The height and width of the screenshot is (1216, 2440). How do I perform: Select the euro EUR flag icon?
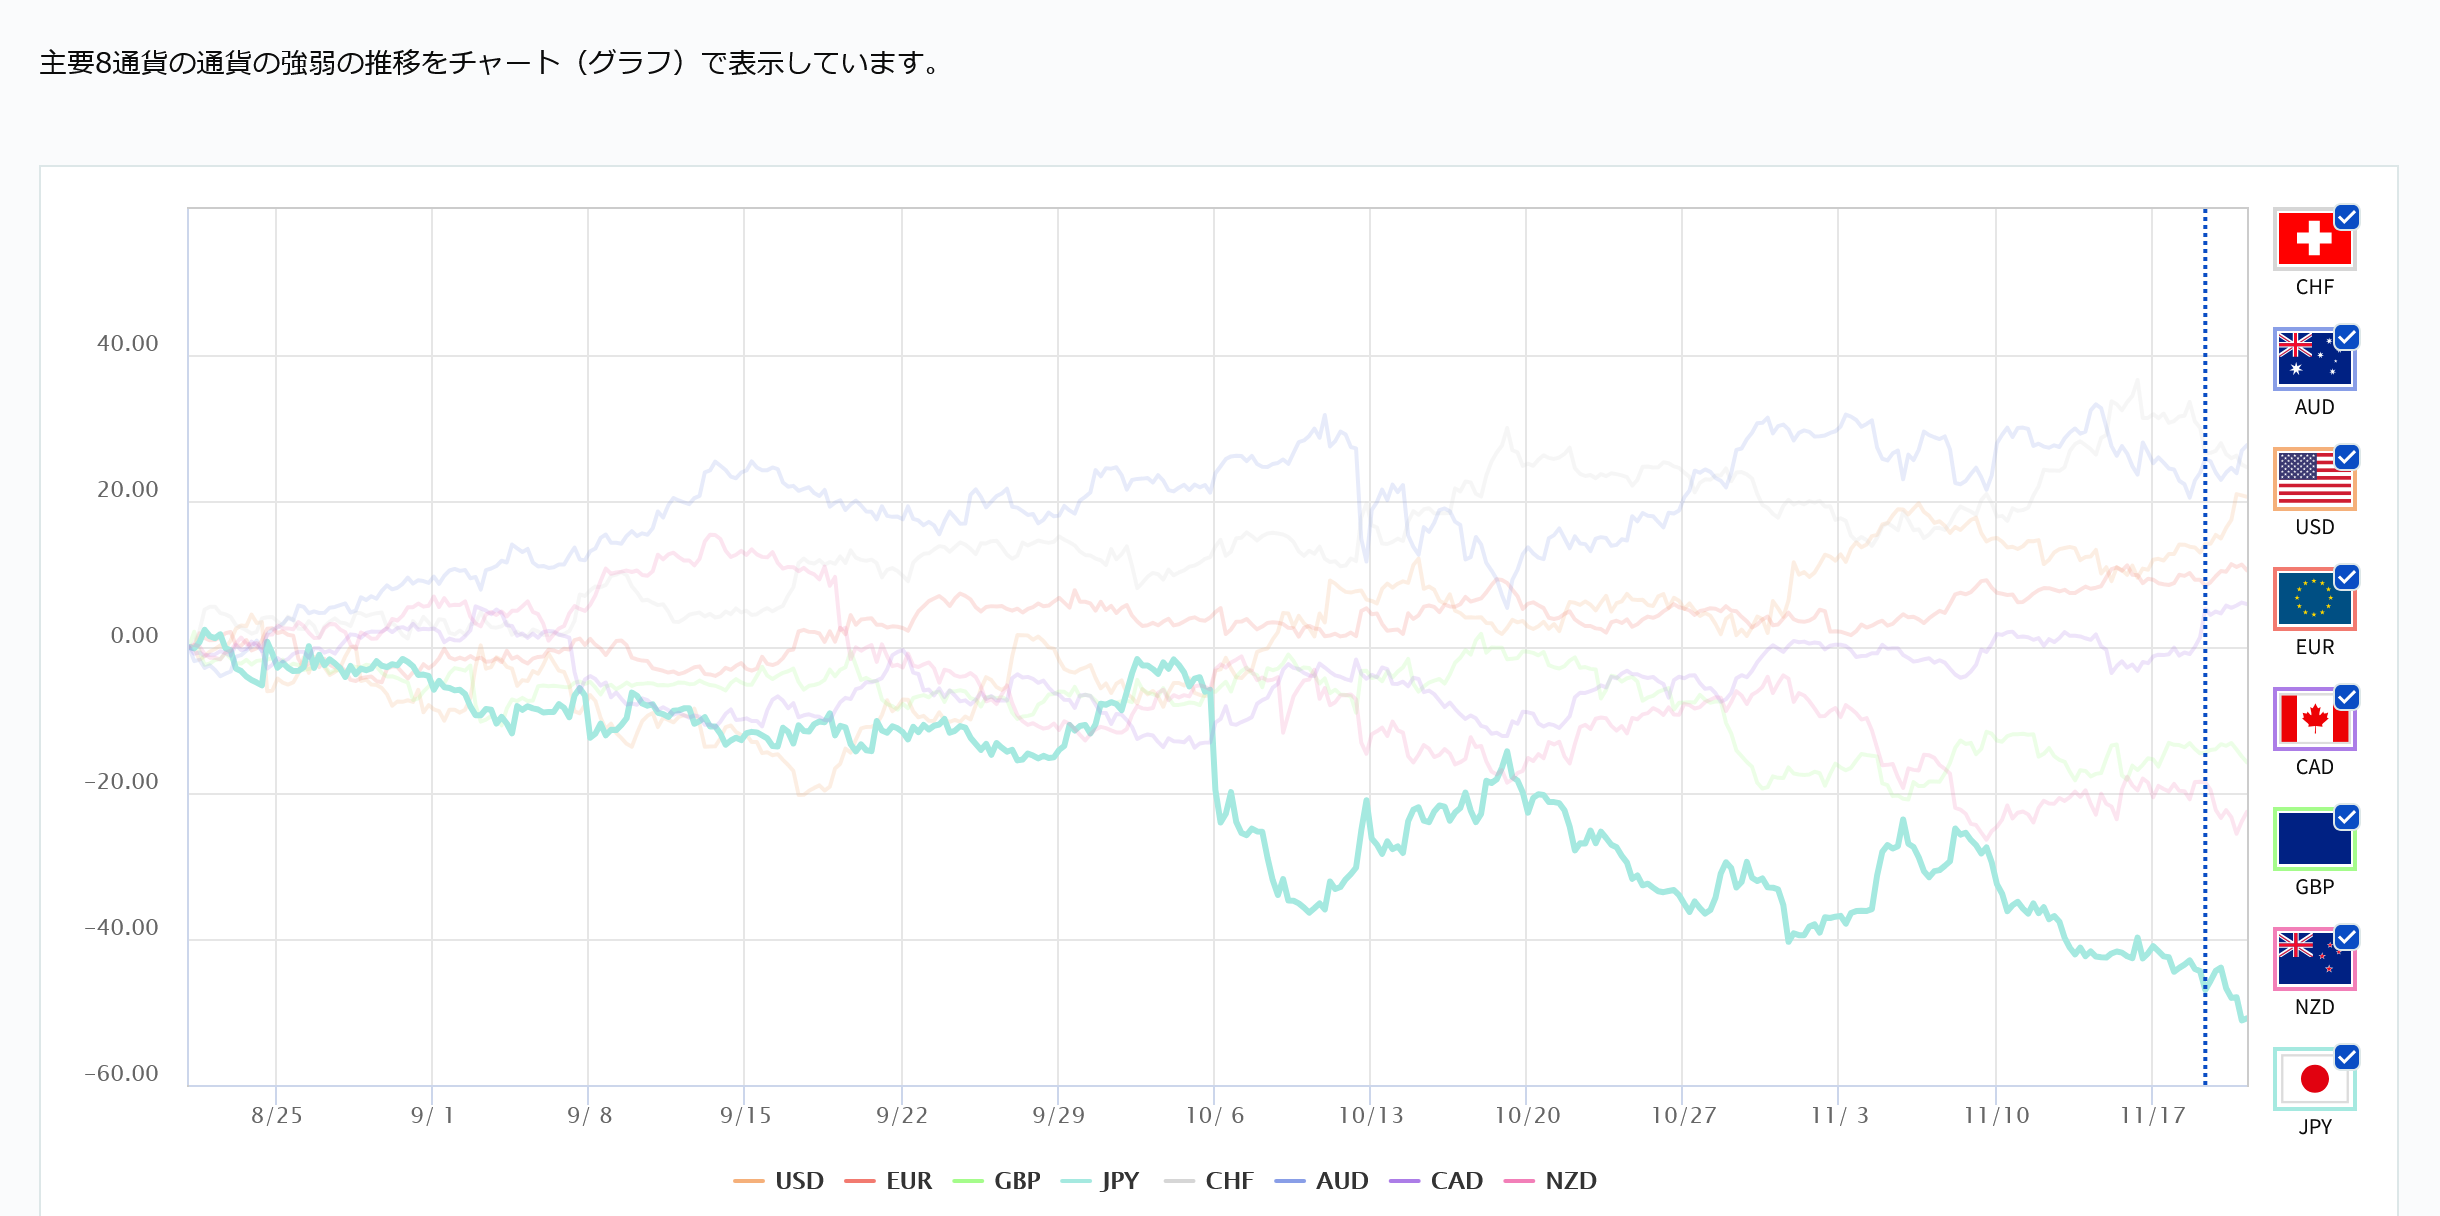(2313, 599)
